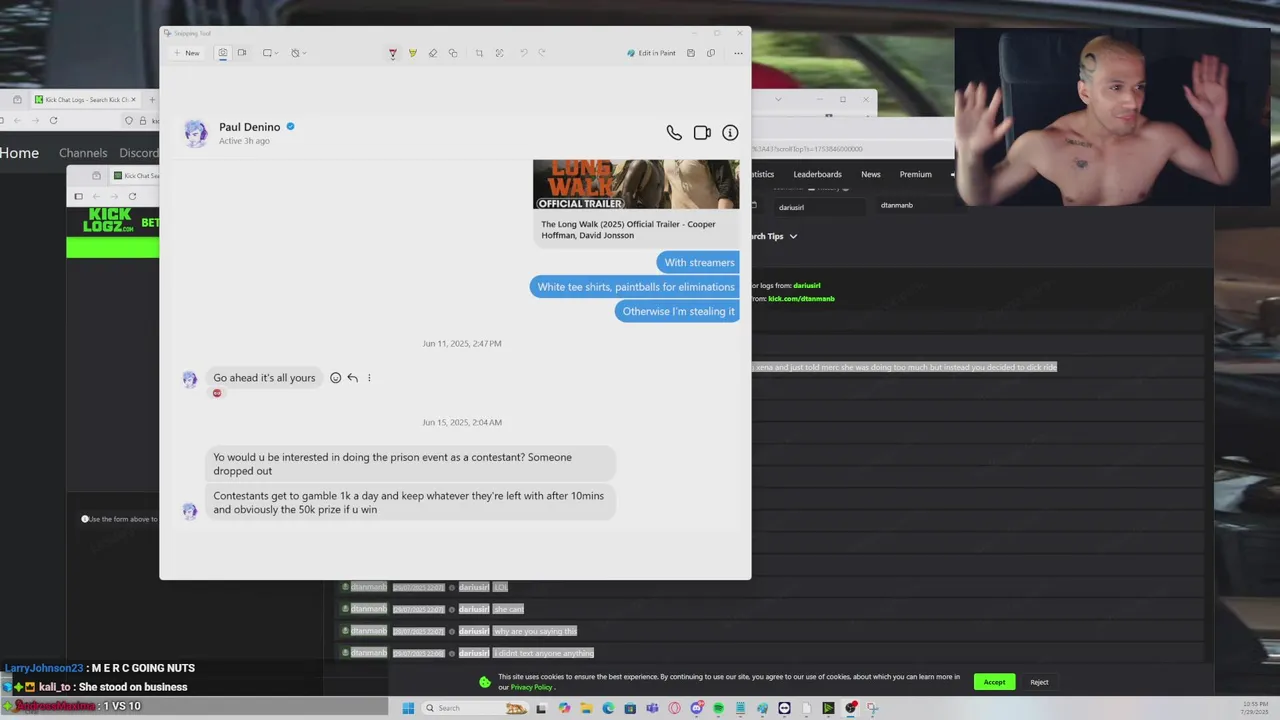Click Paul Denino's name in chat header
1280x720 pixels.
tap(249, 127)
